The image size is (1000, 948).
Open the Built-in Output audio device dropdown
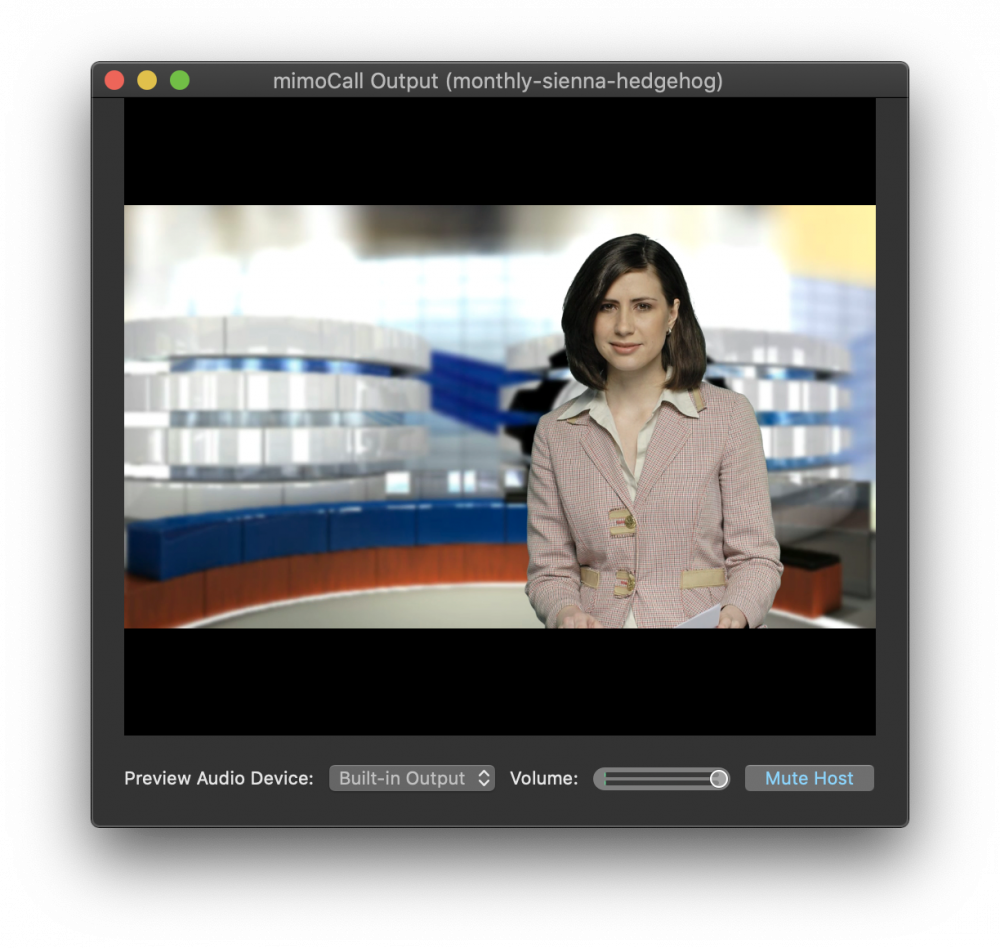point(411,778)
